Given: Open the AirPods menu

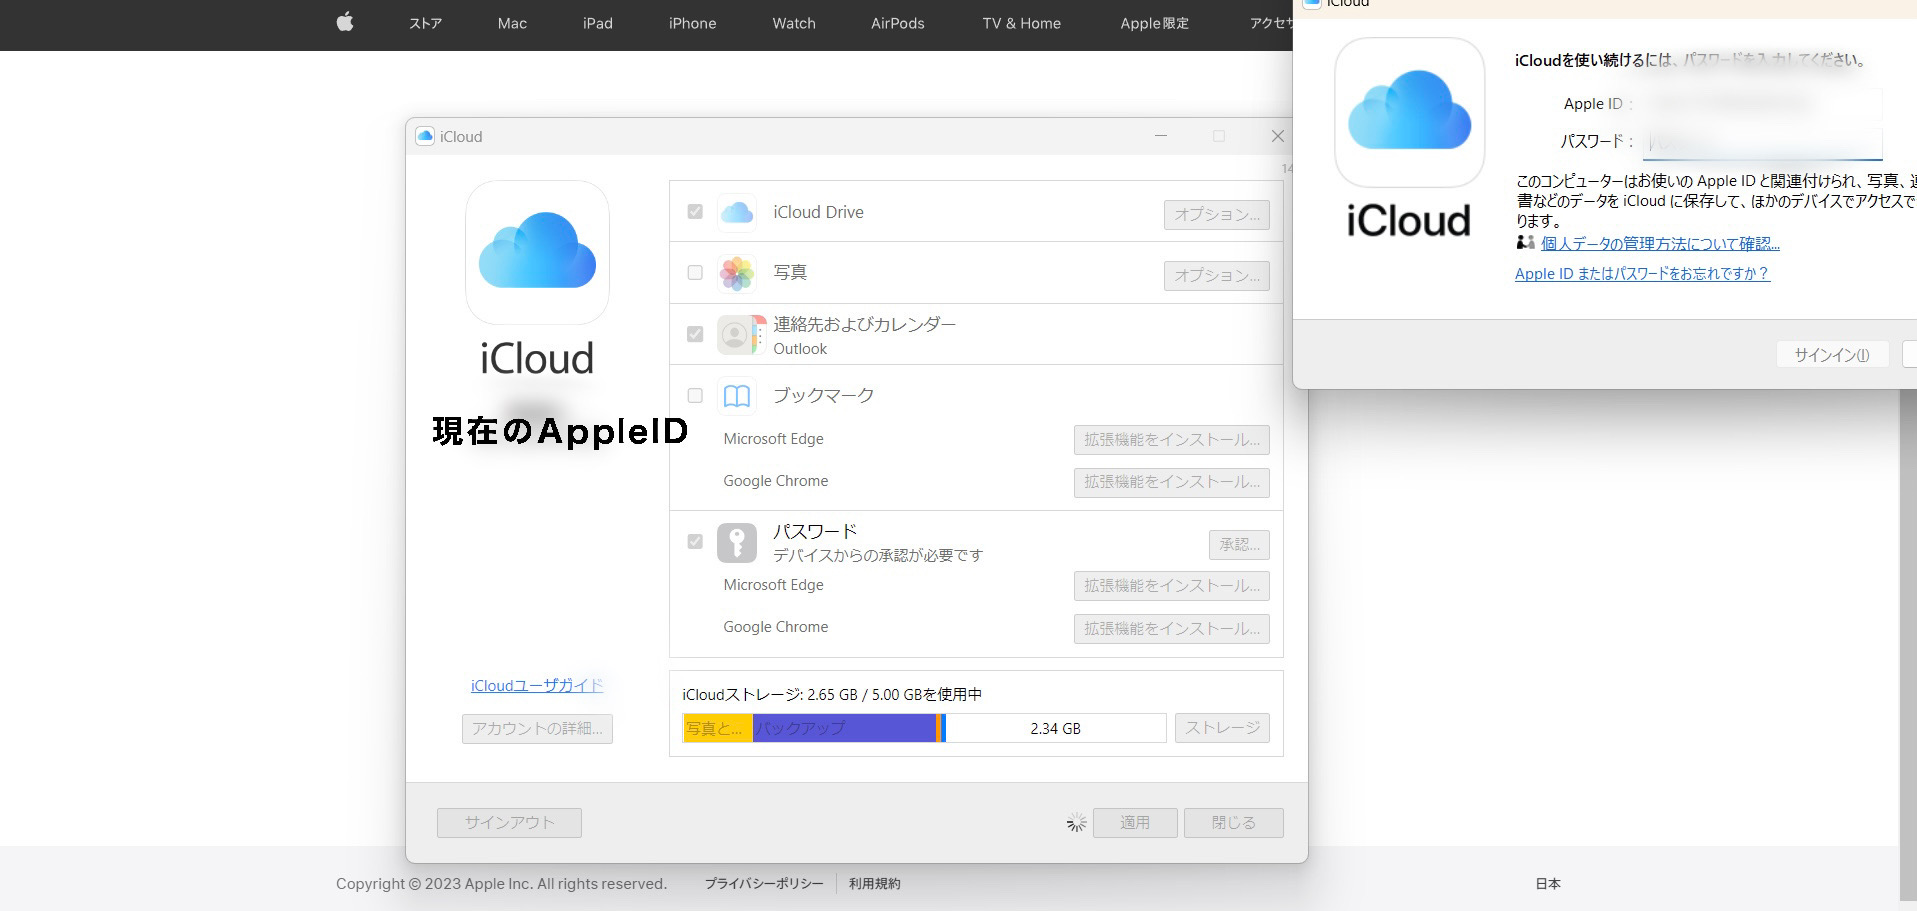Looking at the screenshot, I should click(897, 23).
